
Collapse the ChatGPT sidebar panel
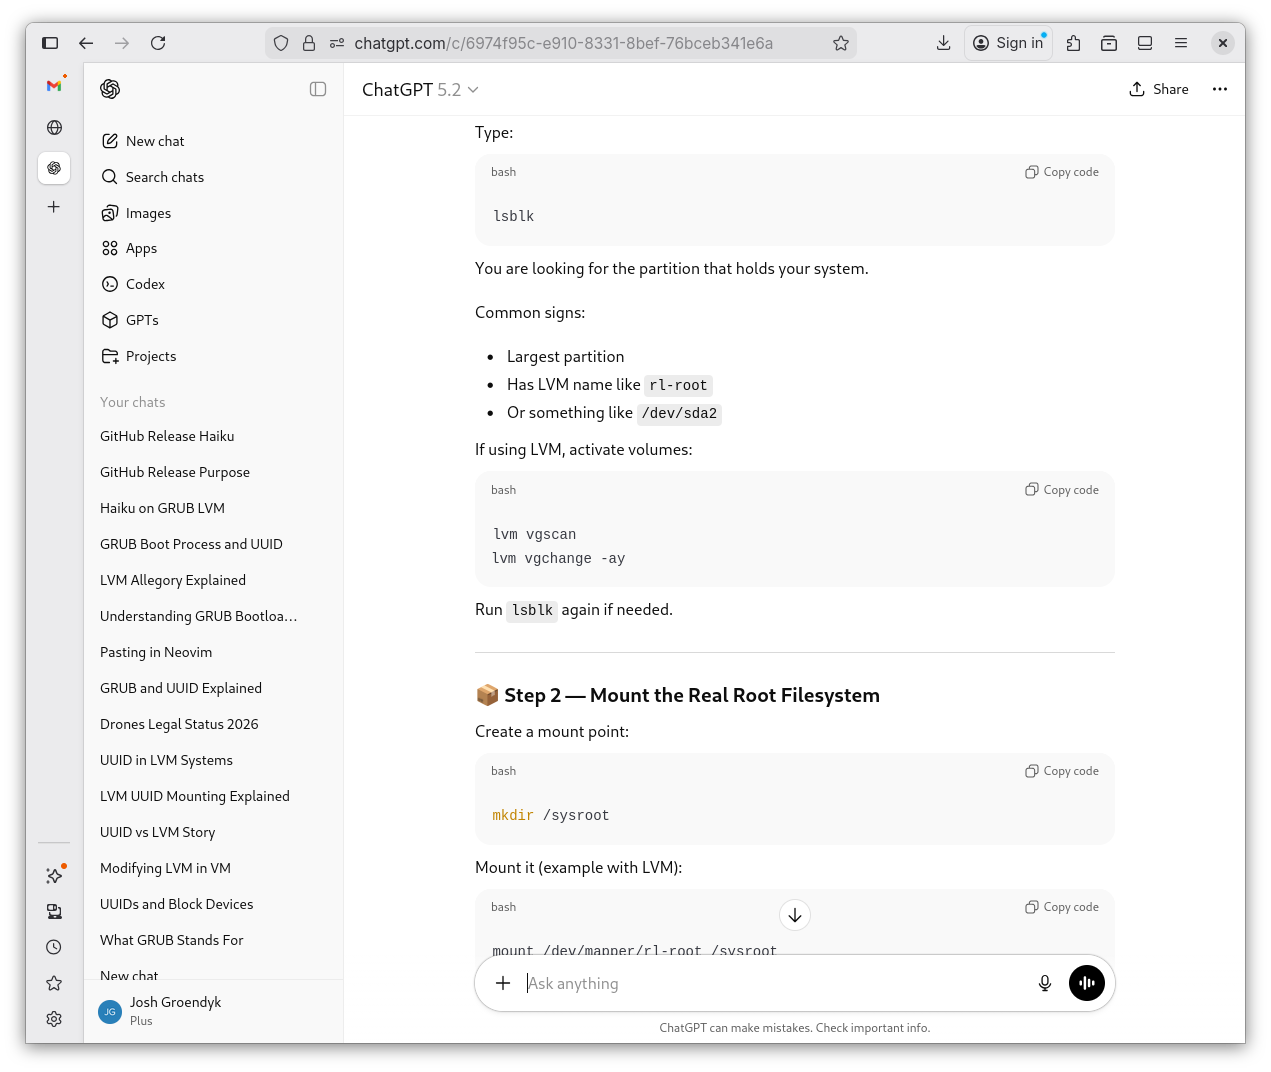click(318, 89)
